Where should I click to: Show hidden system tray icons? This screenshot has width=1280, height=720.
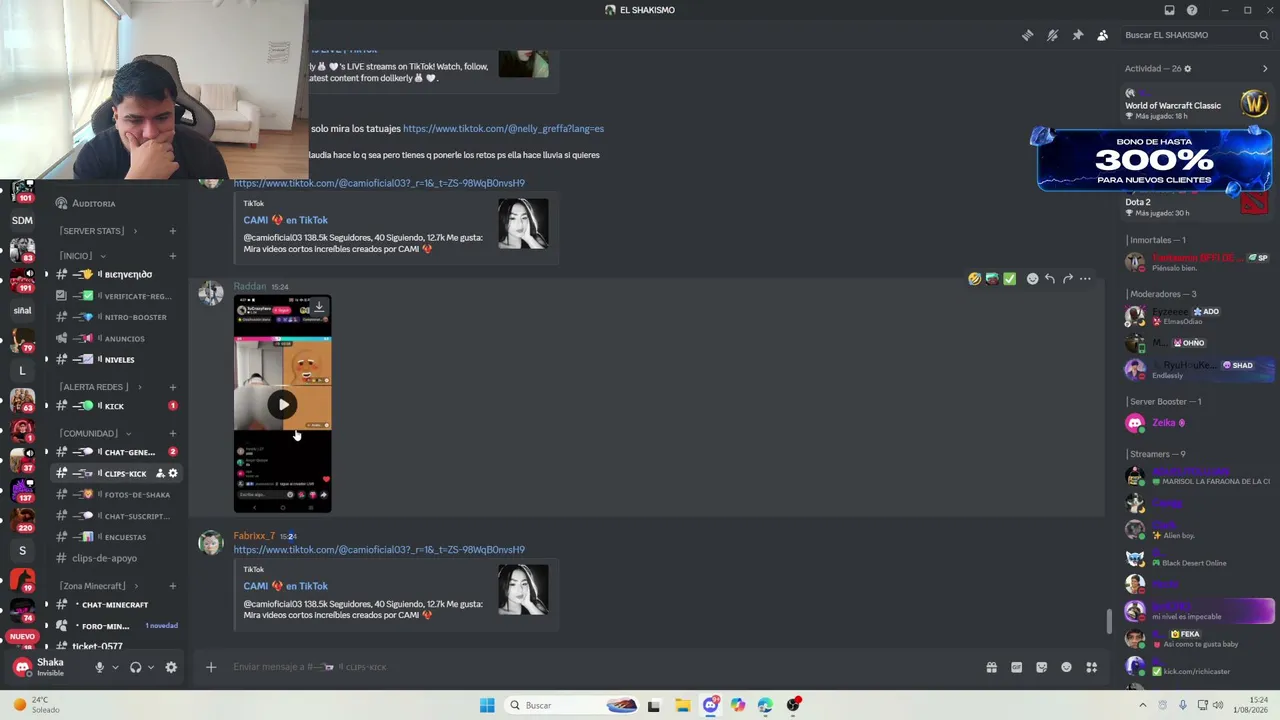pos(1143,705)
